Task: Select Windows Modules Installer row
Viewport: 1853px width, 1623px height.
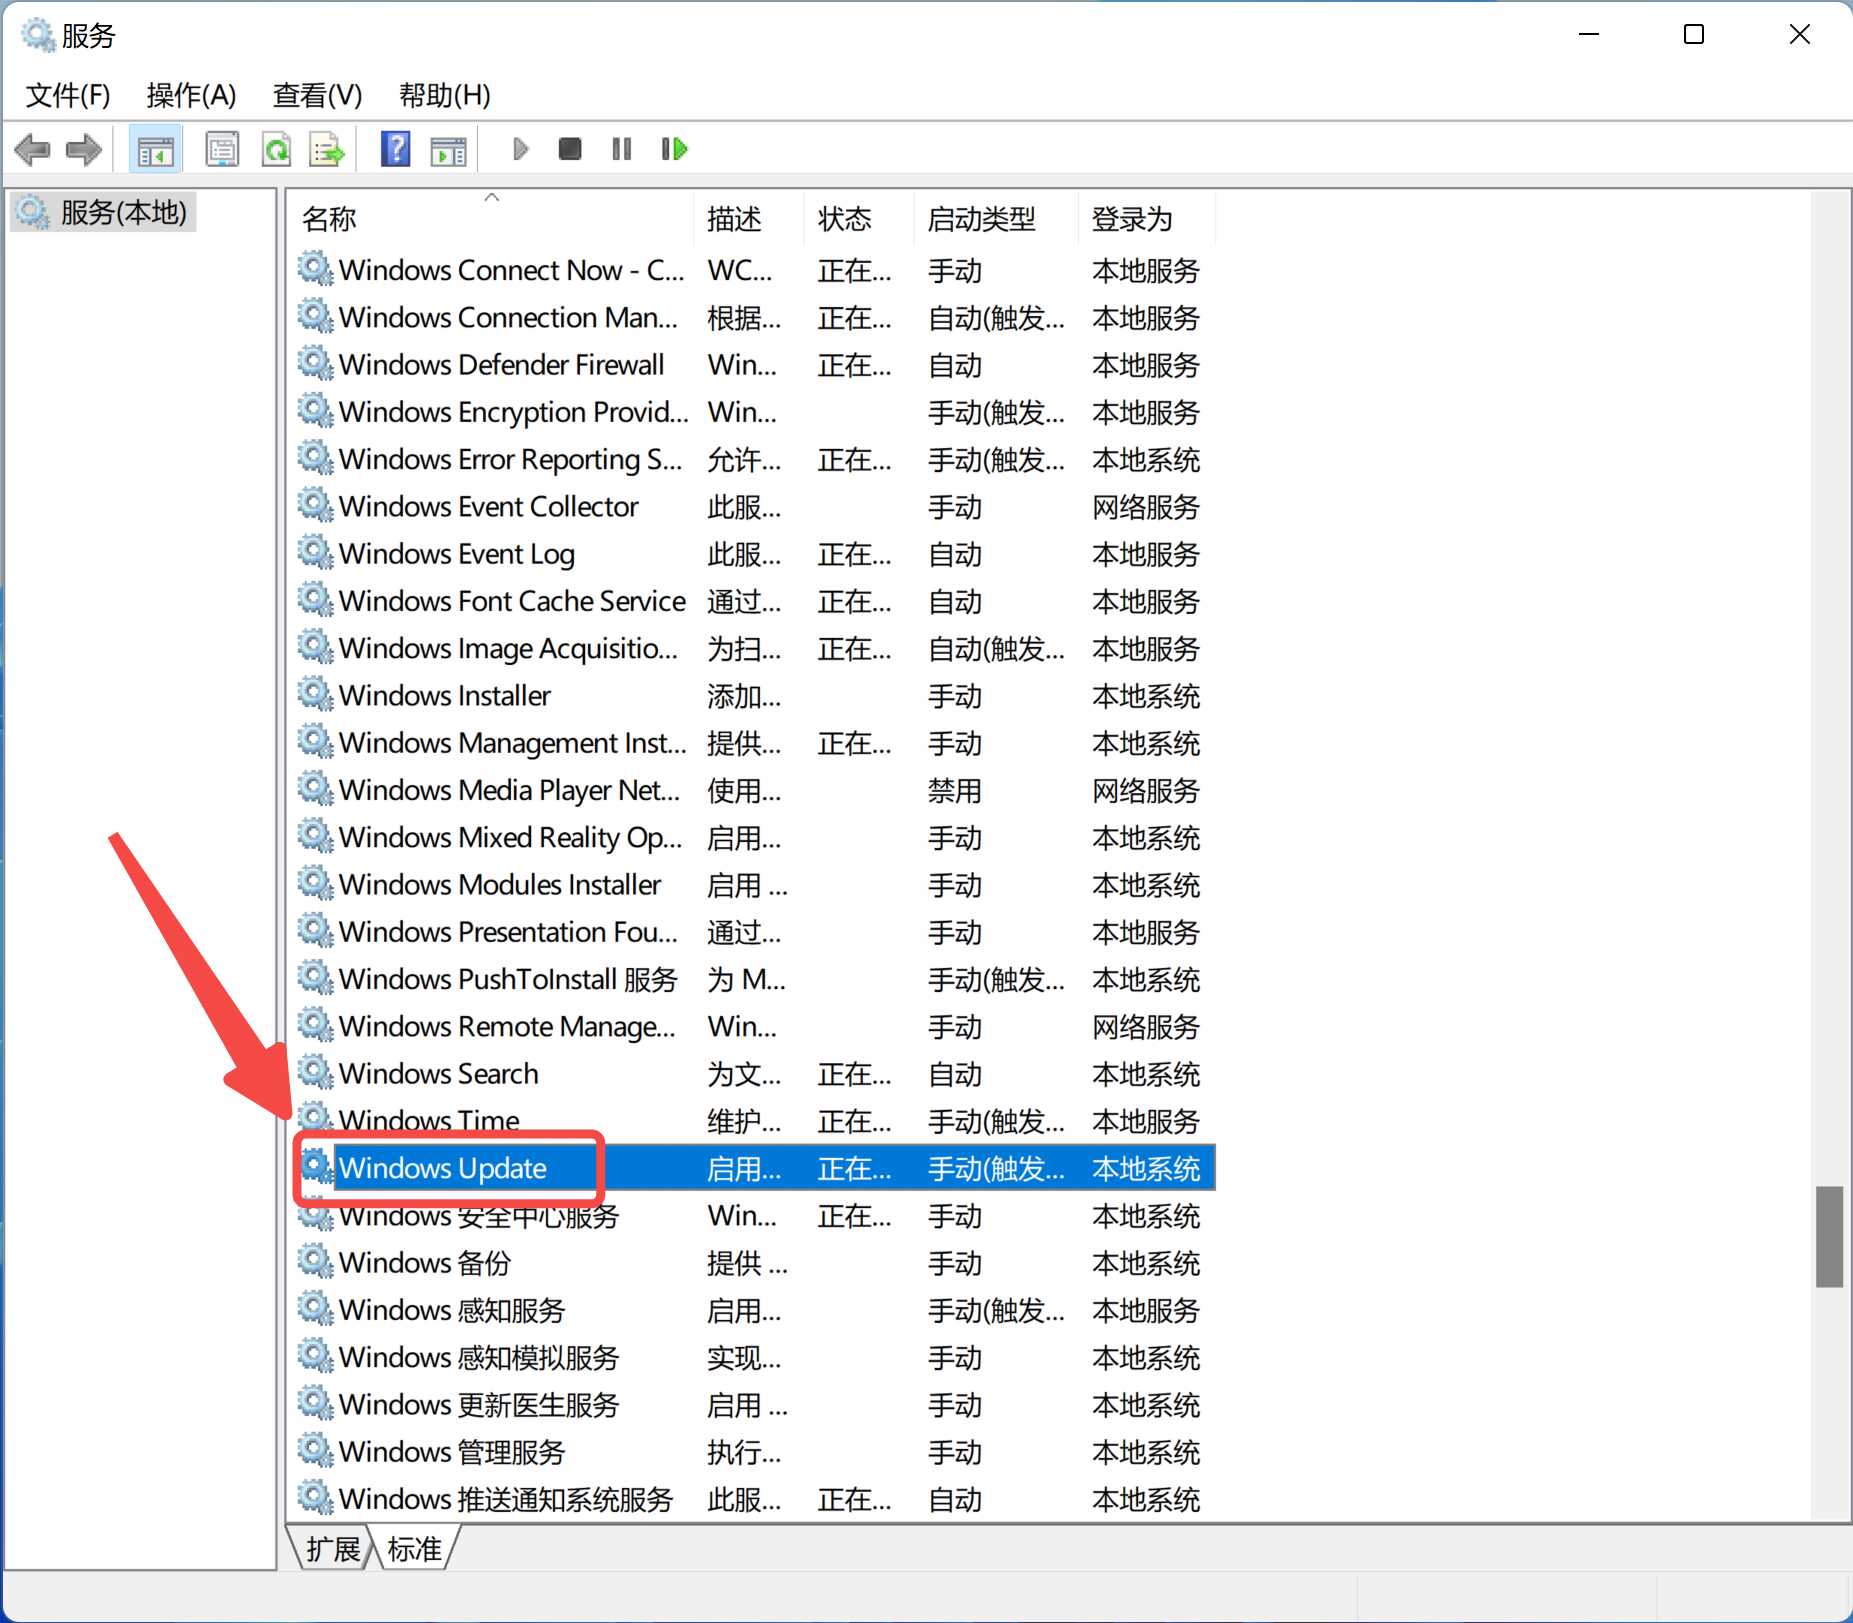Action: (x=756, y=884)
